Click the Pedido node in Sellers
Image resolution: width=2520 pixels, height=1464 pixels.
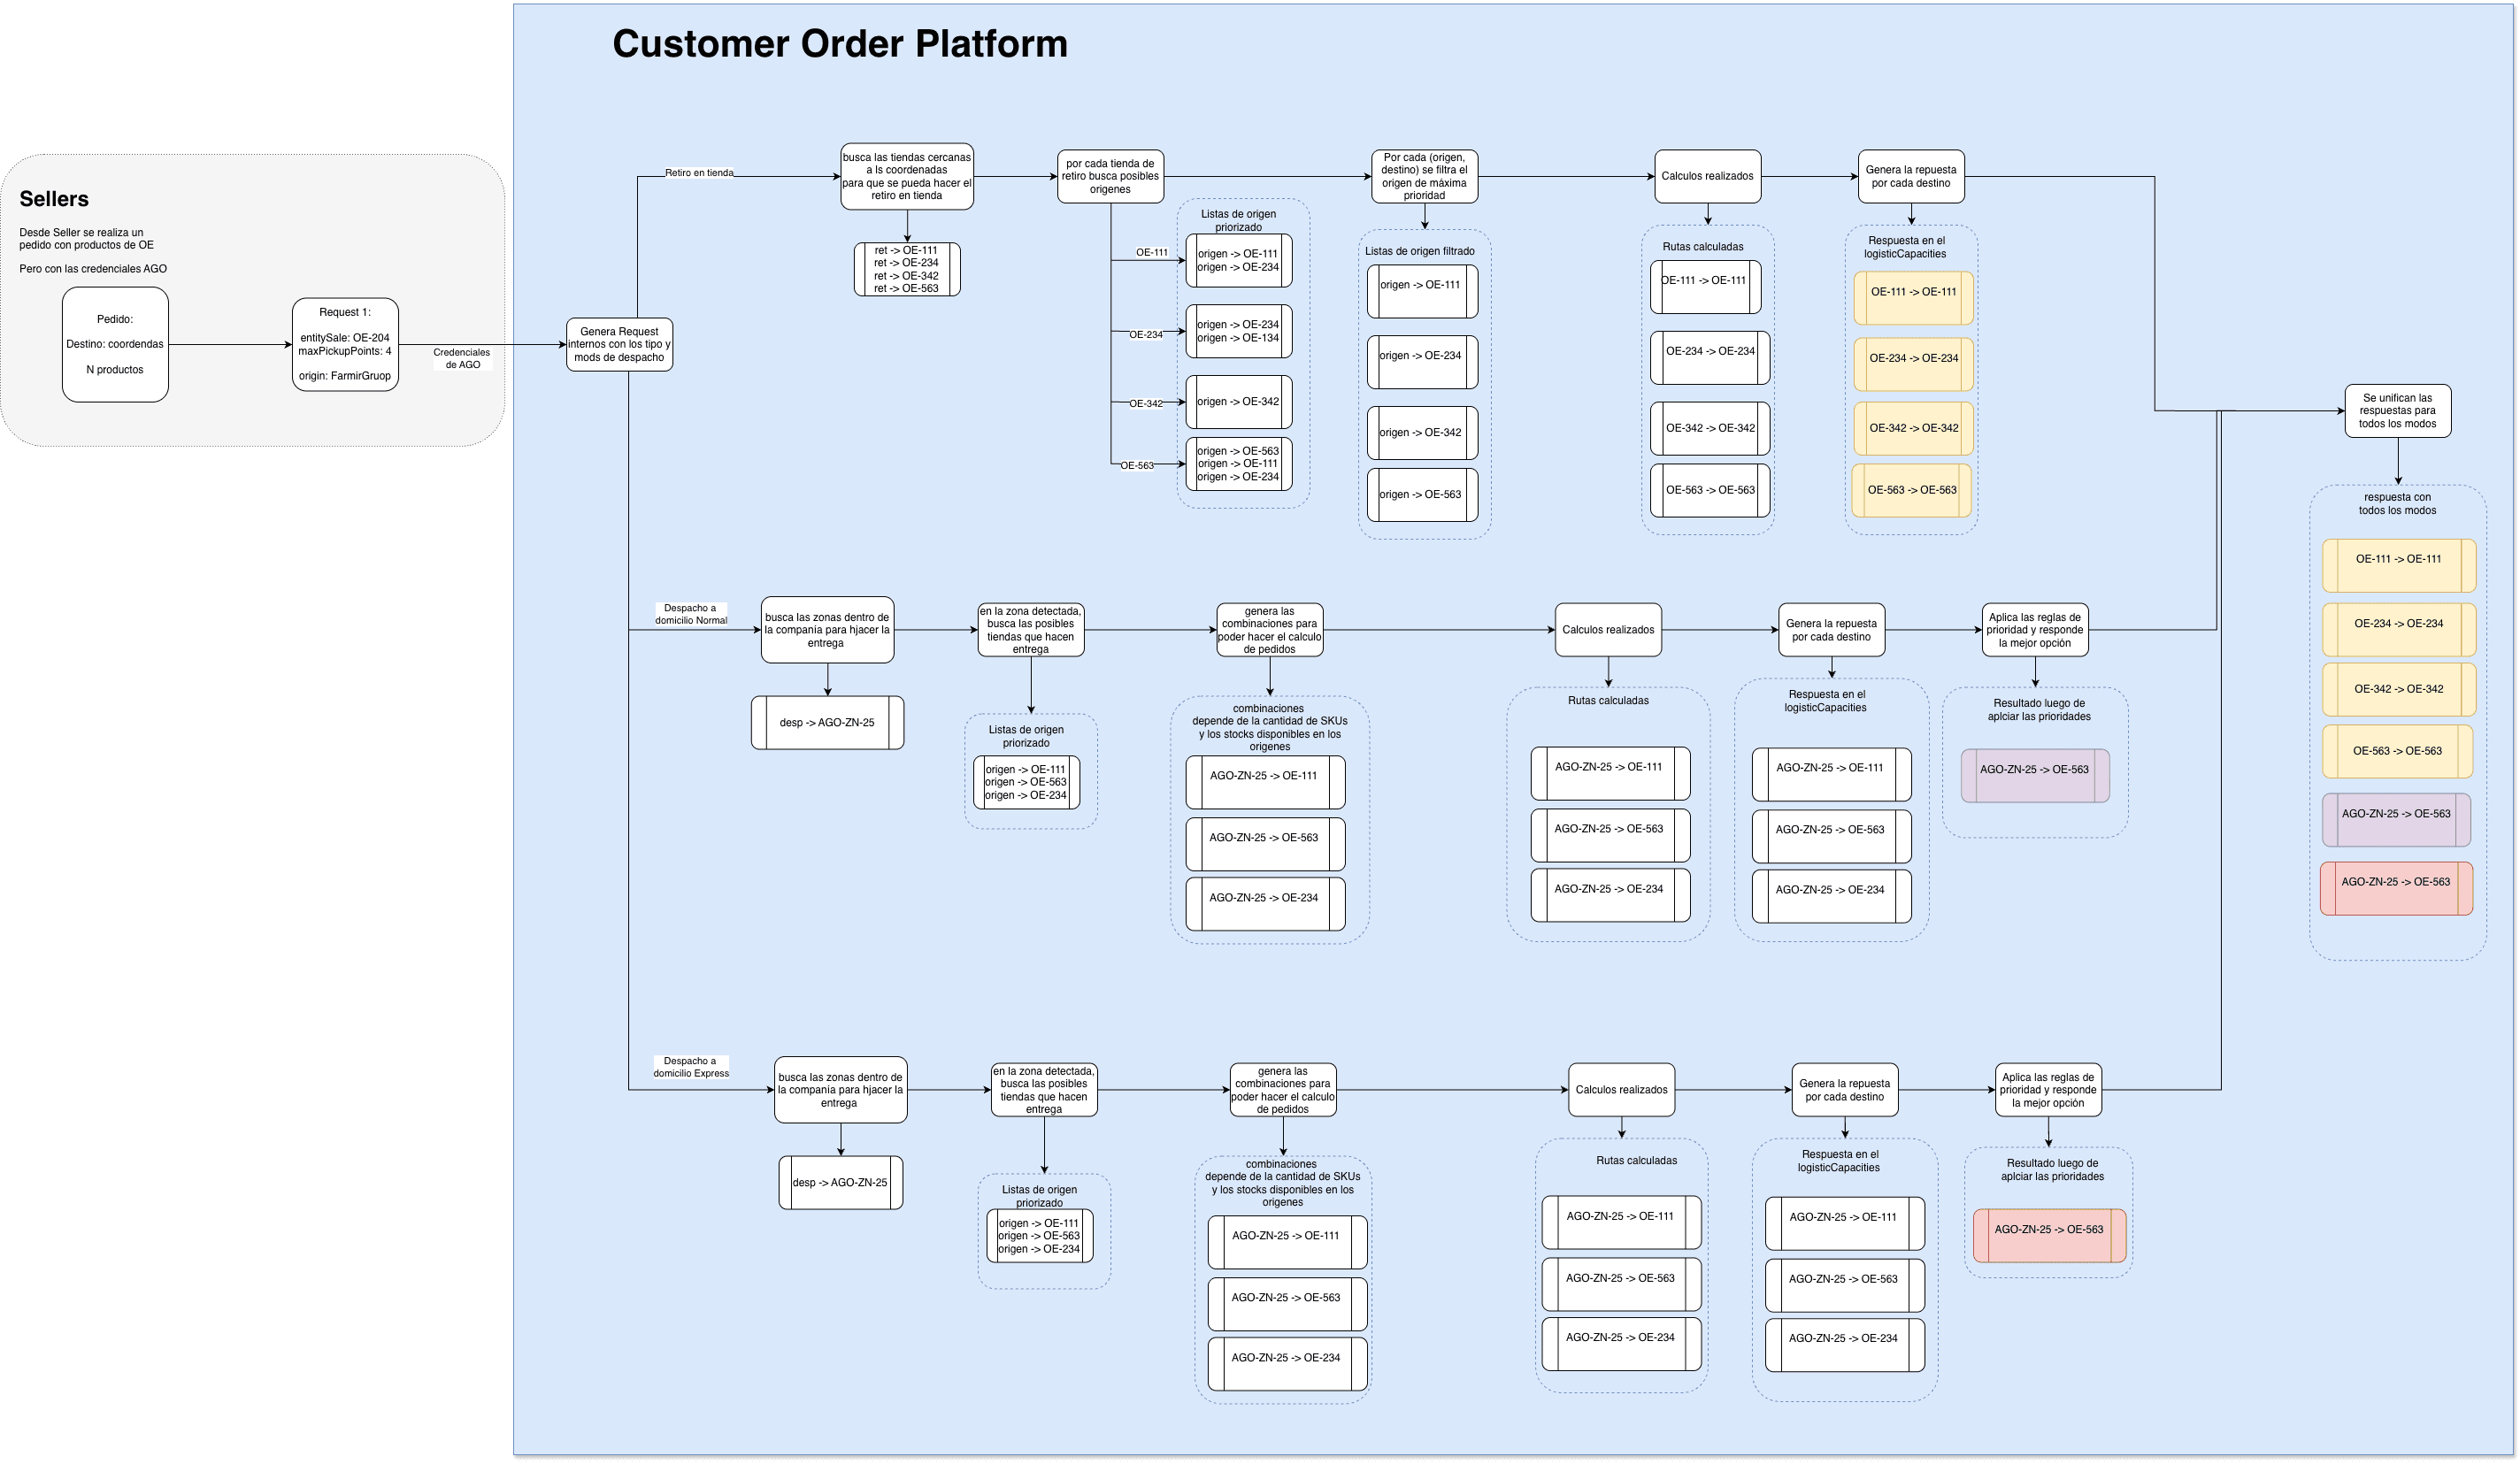click(x=115, y=344)
